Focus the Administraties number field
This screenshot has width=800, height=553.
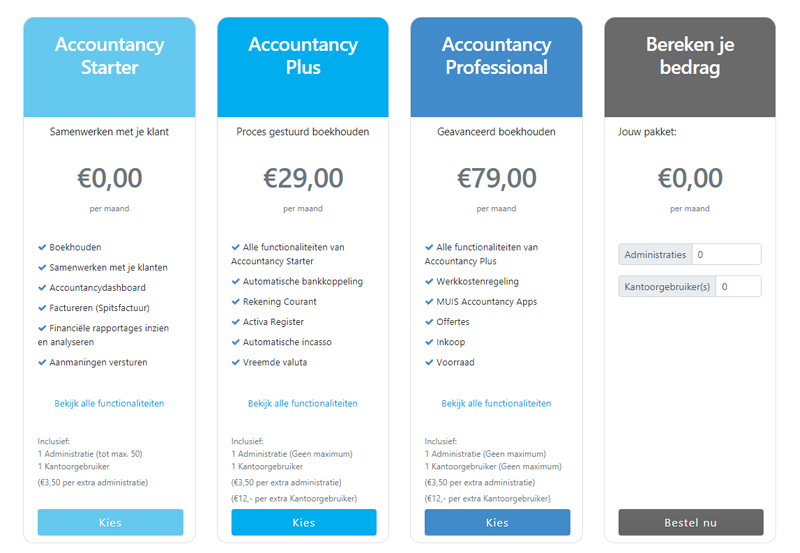point(726,255)
